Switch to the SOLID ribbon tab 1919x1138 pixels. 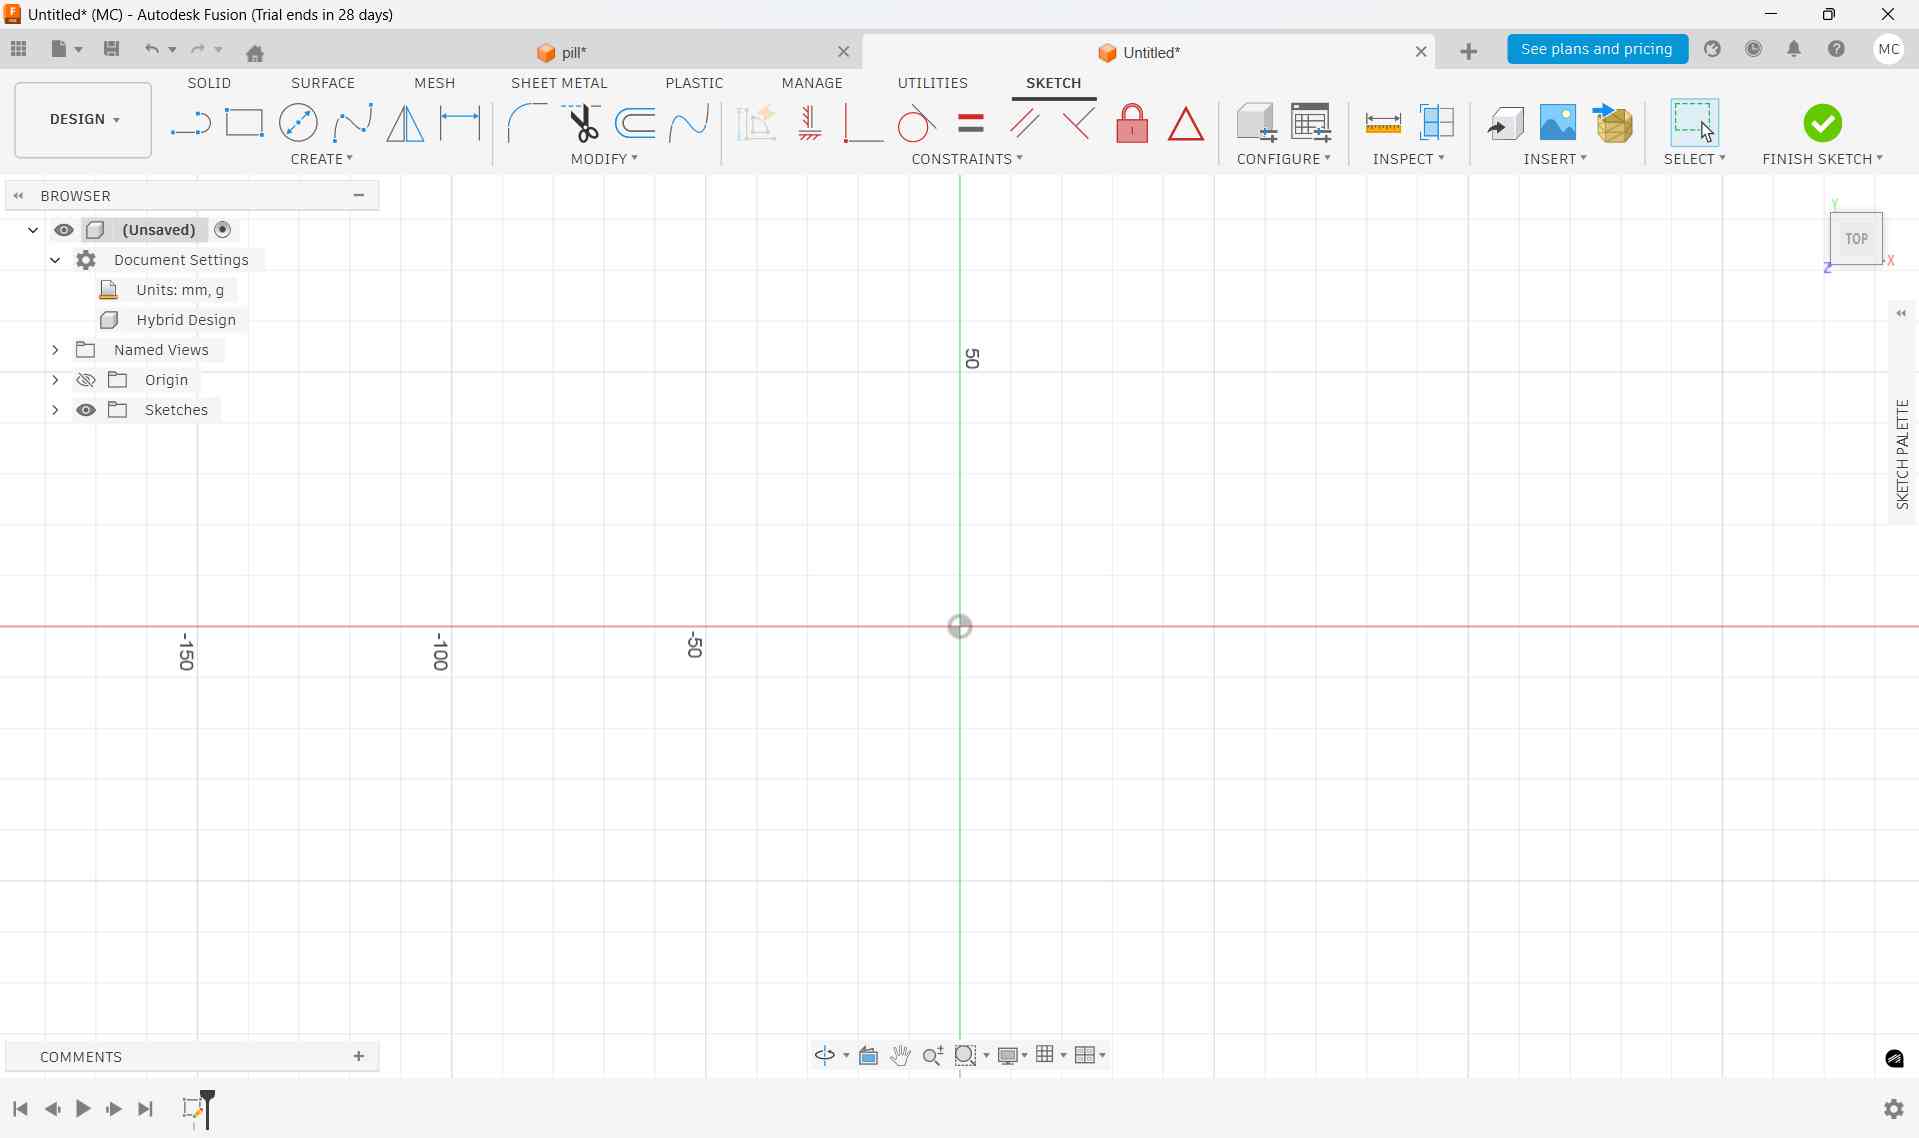point(209,83)
